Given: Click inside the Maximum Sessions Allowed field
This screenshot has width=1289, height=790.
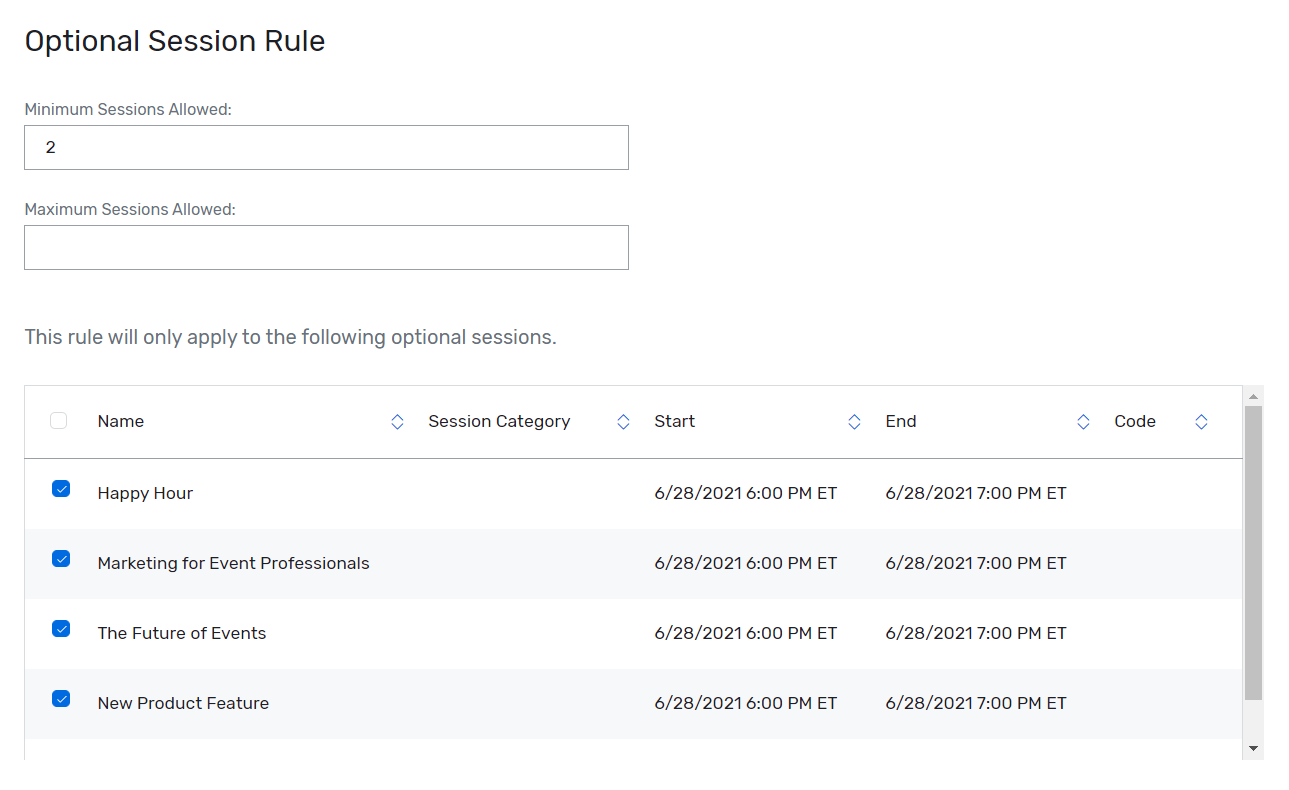Looking at the screenshot, I should [x=326, y=247].
